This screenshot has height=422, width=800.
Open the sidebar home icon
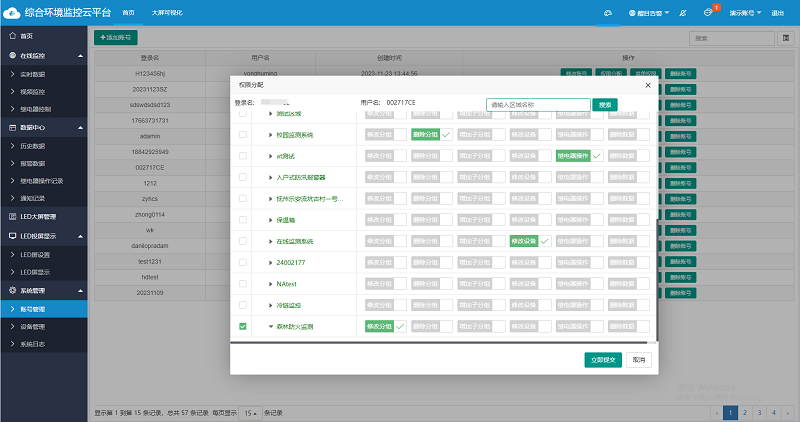[13, 36]
